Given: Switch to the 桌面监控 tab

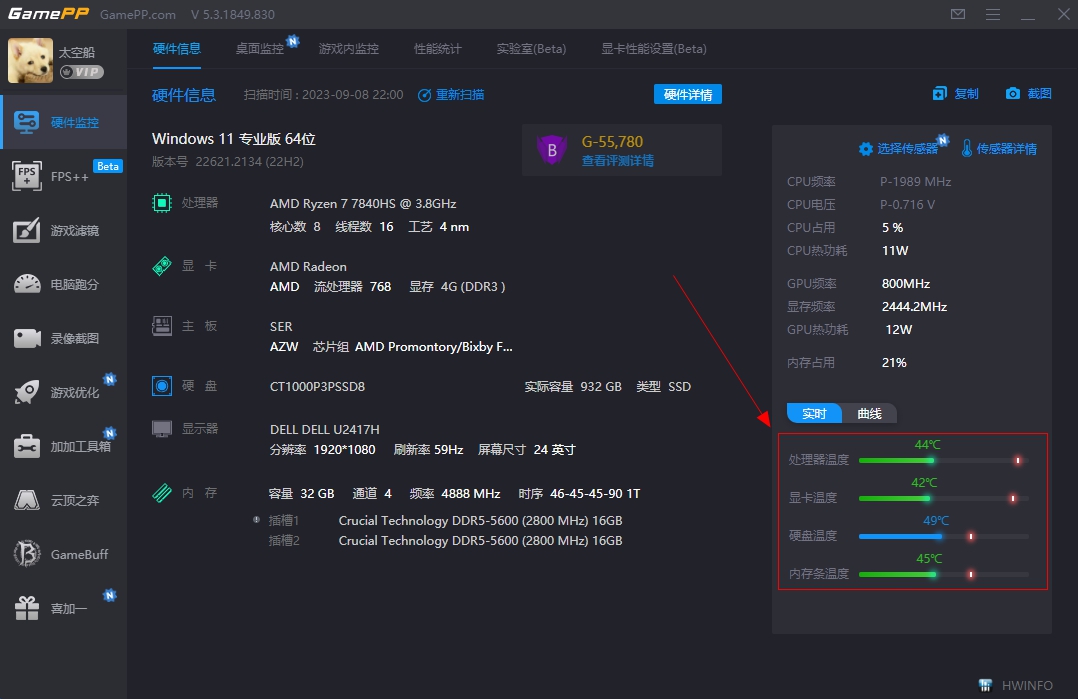Looking at the screenshot, I should point(260,49).
